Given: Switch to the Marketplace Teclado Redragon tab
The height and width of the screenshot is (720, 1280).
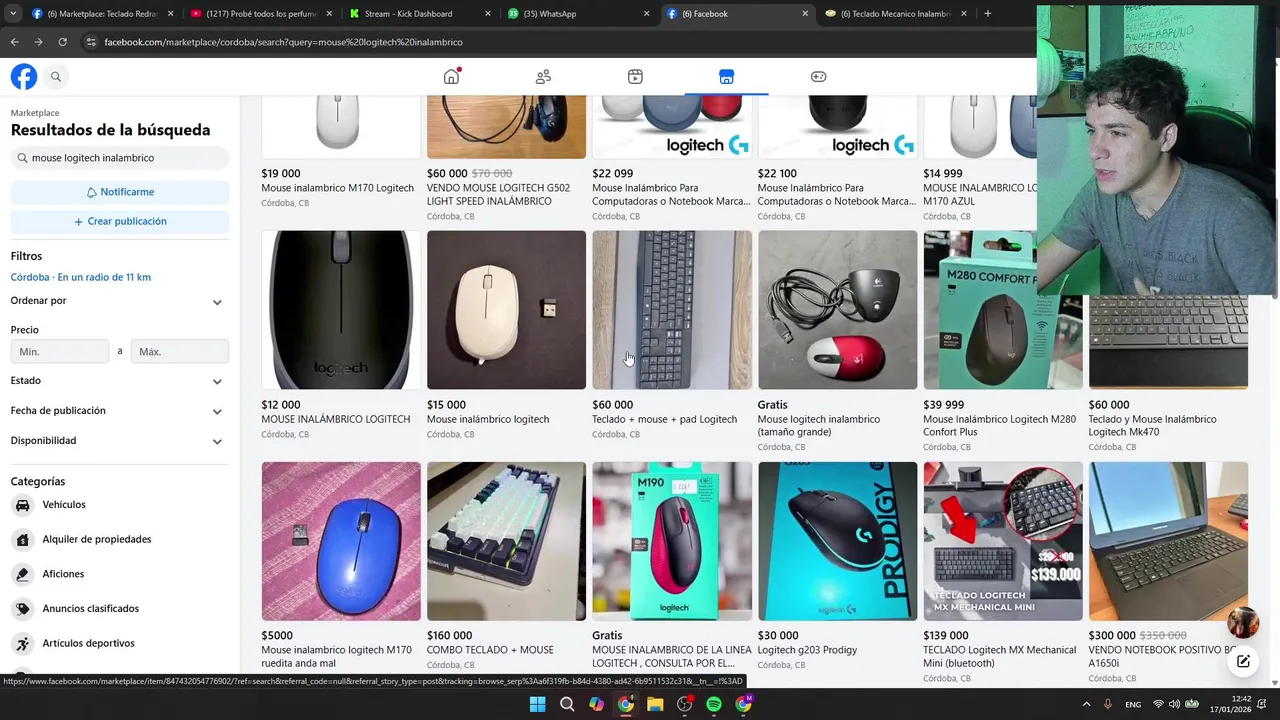Looking at the screenshot, I should point(101,14).
